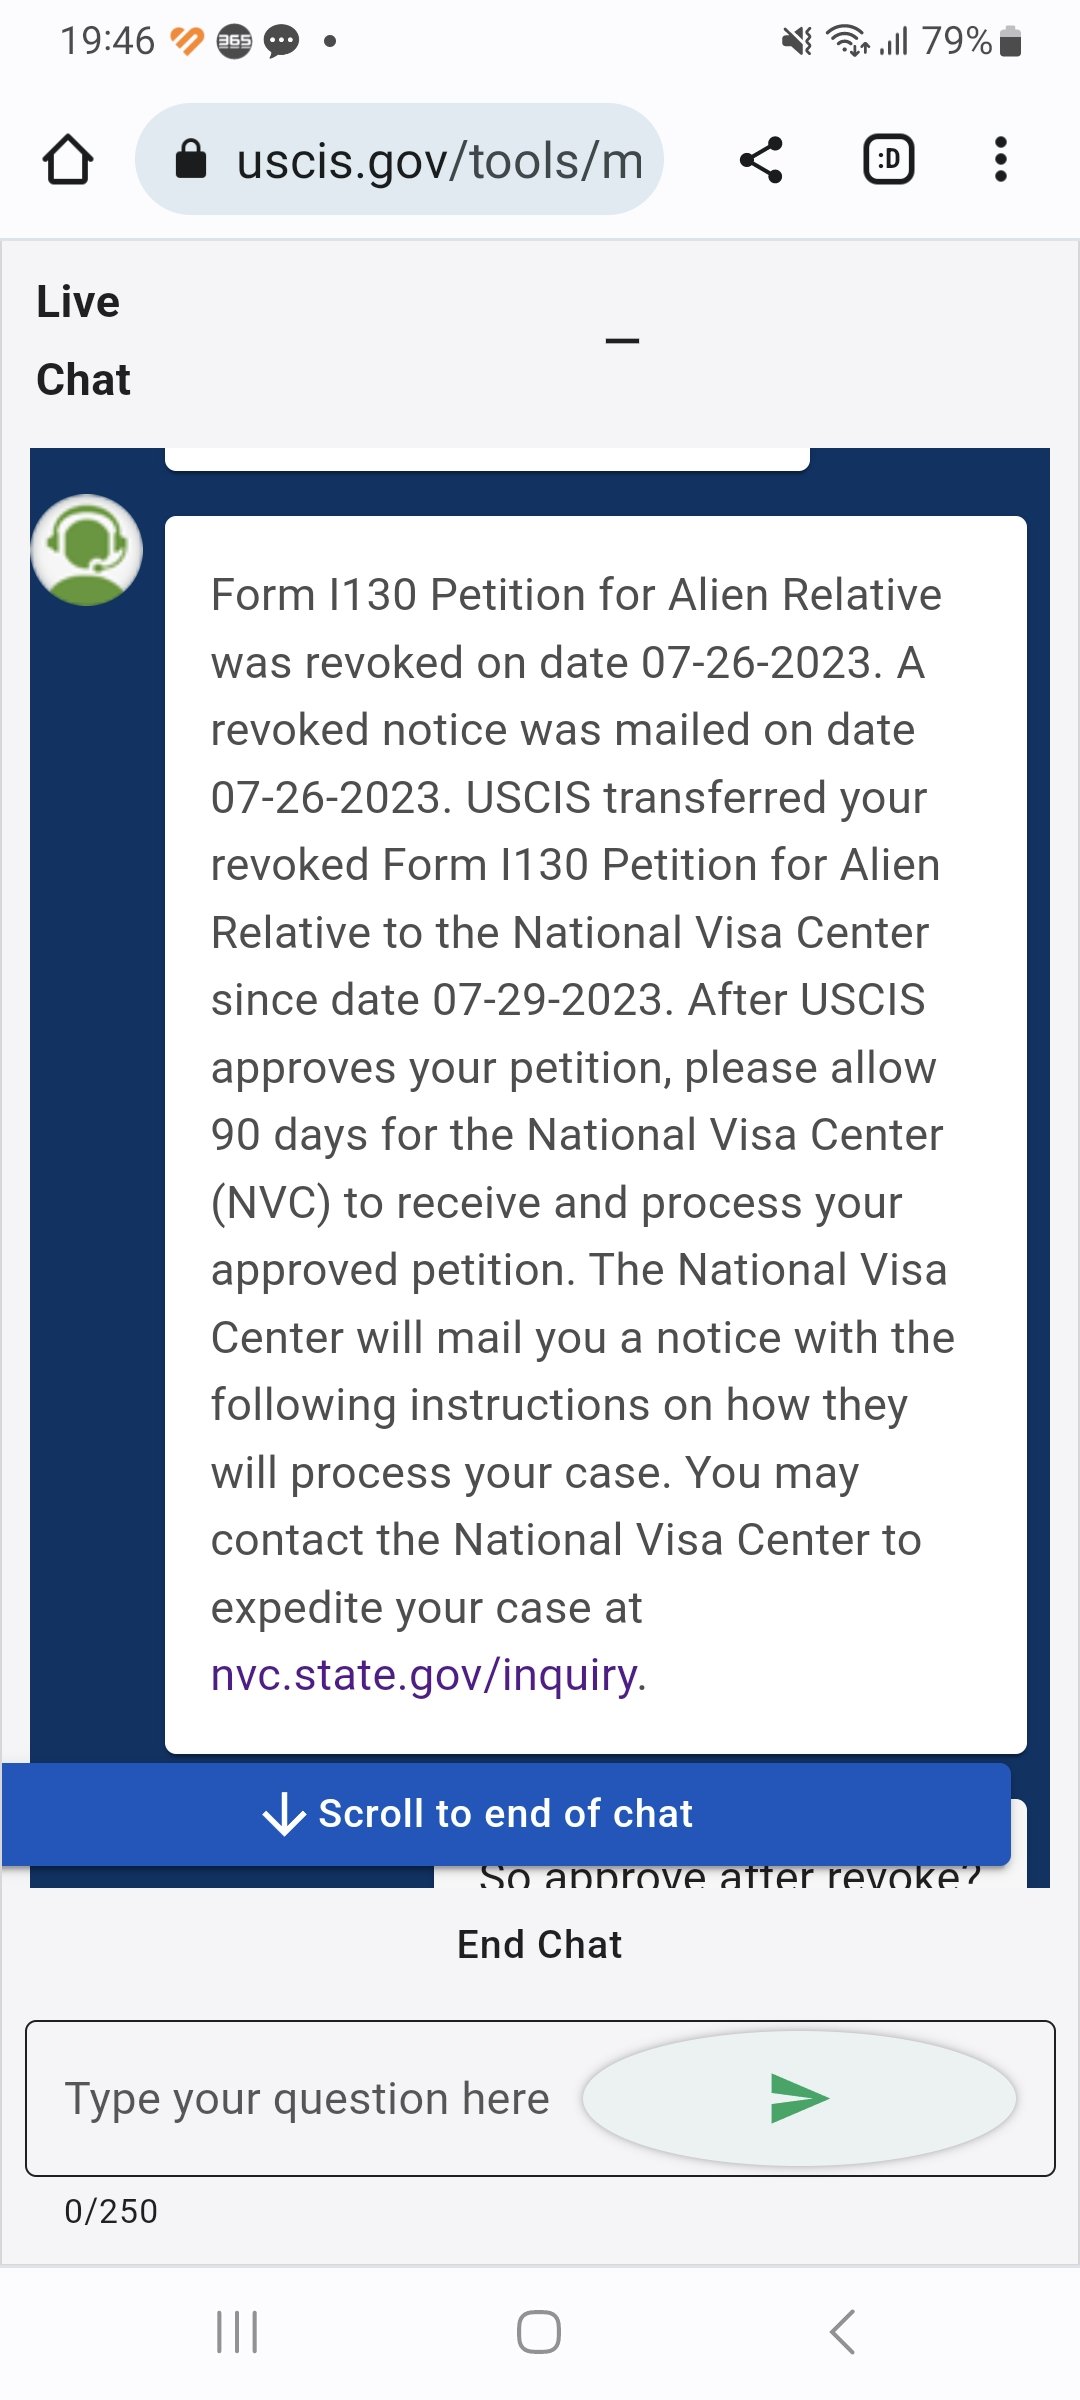Screen dimensions: 1080x2400
Task: Open the three-dot browser menu
Action: (1000, 160)
